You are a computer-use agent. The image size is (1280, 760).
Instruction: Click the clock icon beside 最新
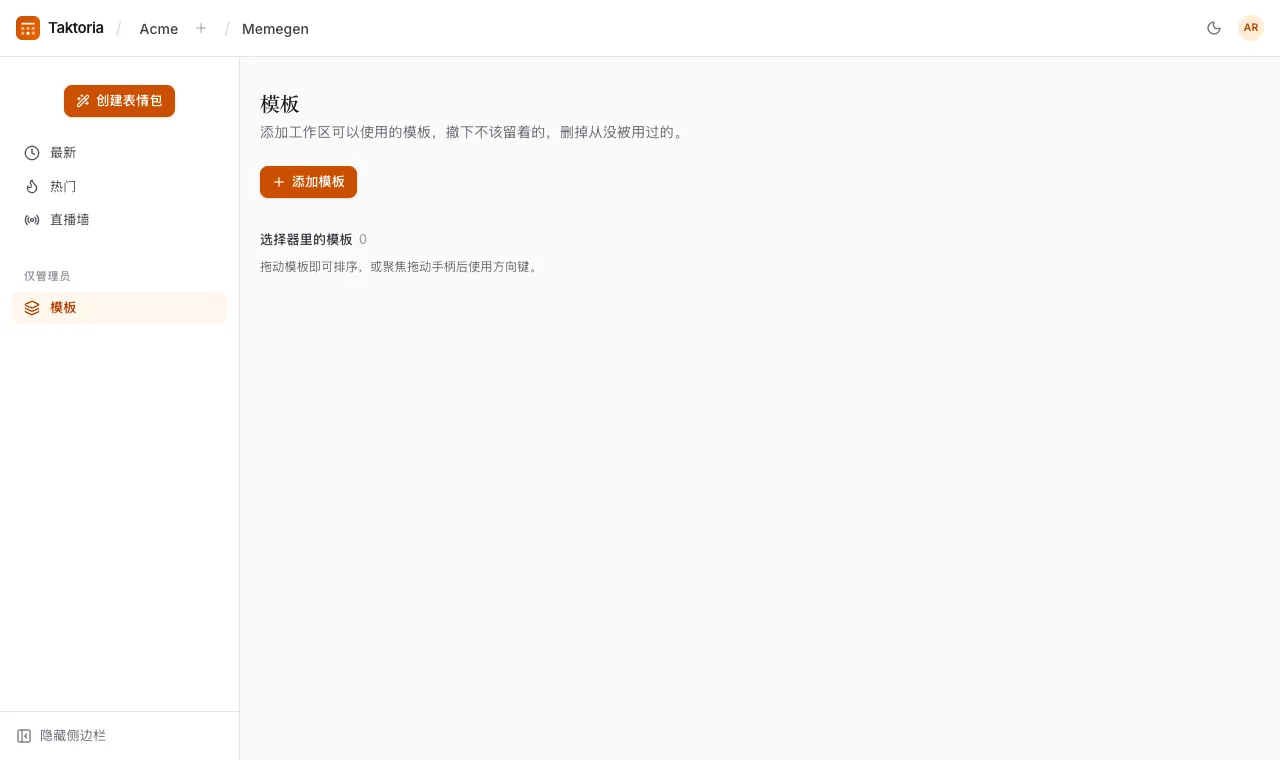pyautogui.click(x=32, y=153)
